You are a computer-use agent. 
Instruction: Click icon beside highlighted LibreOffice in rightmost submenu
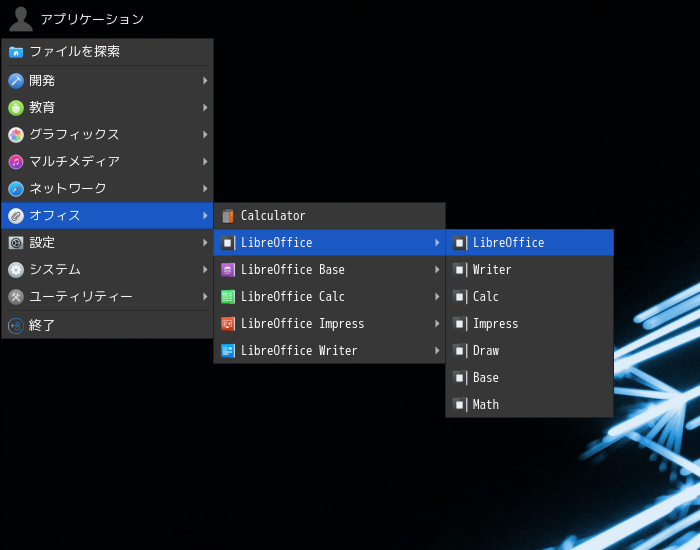(x=460, y=243)
